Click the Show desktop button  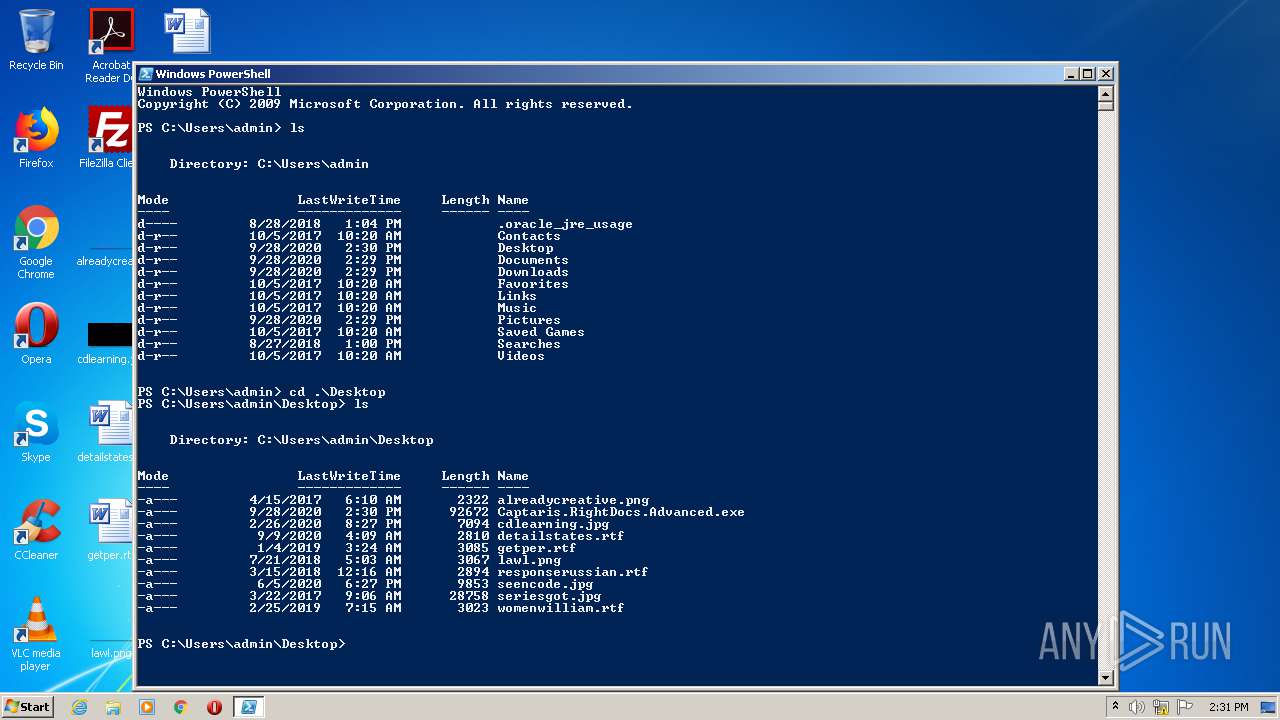(1268, 707)
